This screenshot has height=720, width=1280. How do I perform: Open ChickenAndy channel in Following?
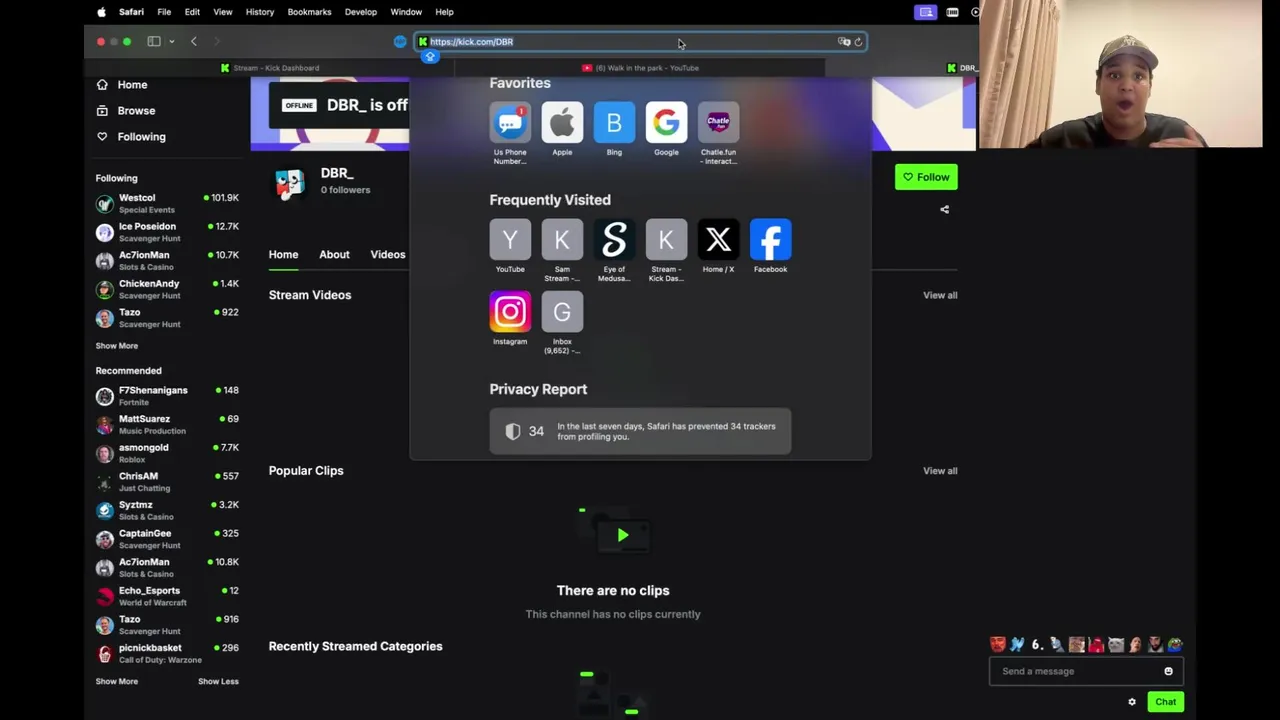[x=167, y=289]
